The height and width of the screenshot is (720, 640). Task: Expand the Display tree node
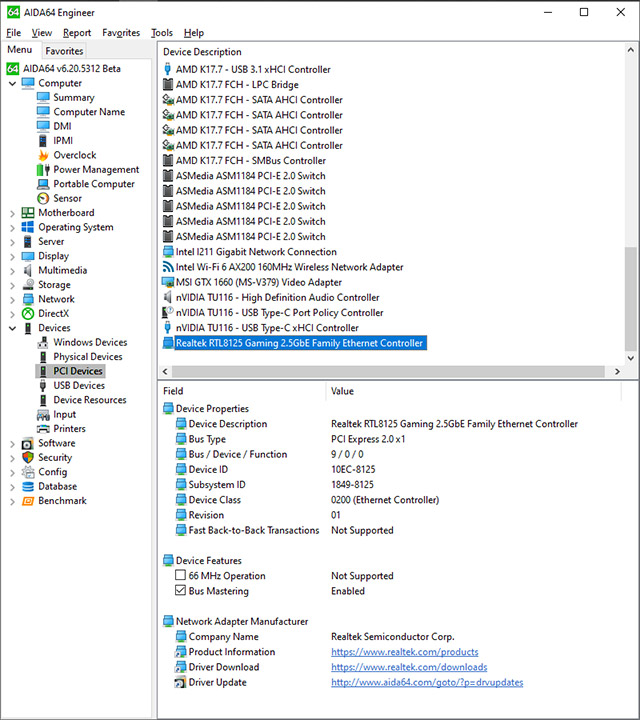[12, 256]
